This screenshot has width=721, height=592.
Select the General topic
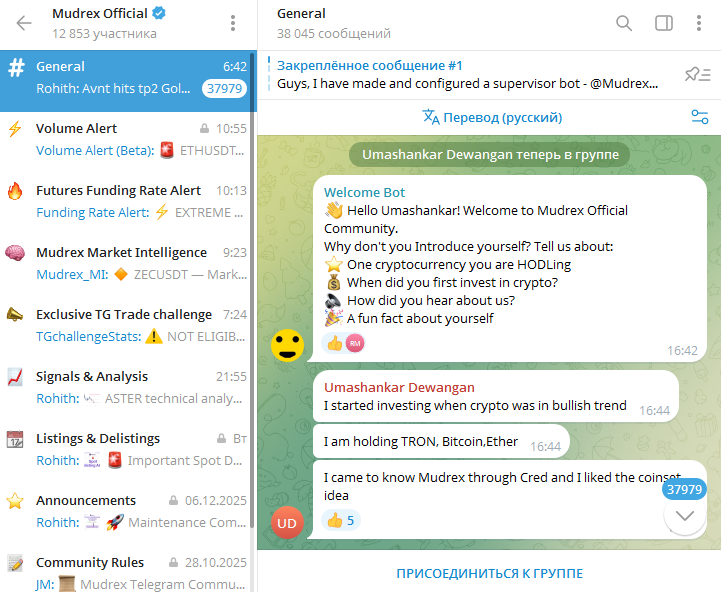click(x=125, y=80)
